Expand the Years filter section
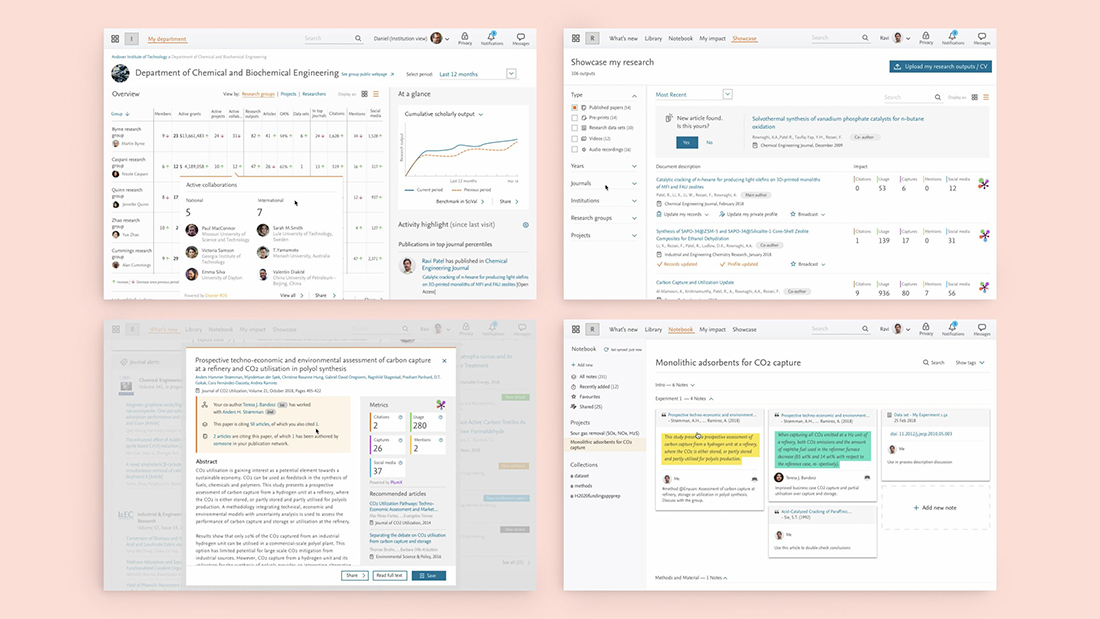Viewport: 1100px width, 619px height. pyautogui.click(x=634, y=166)
